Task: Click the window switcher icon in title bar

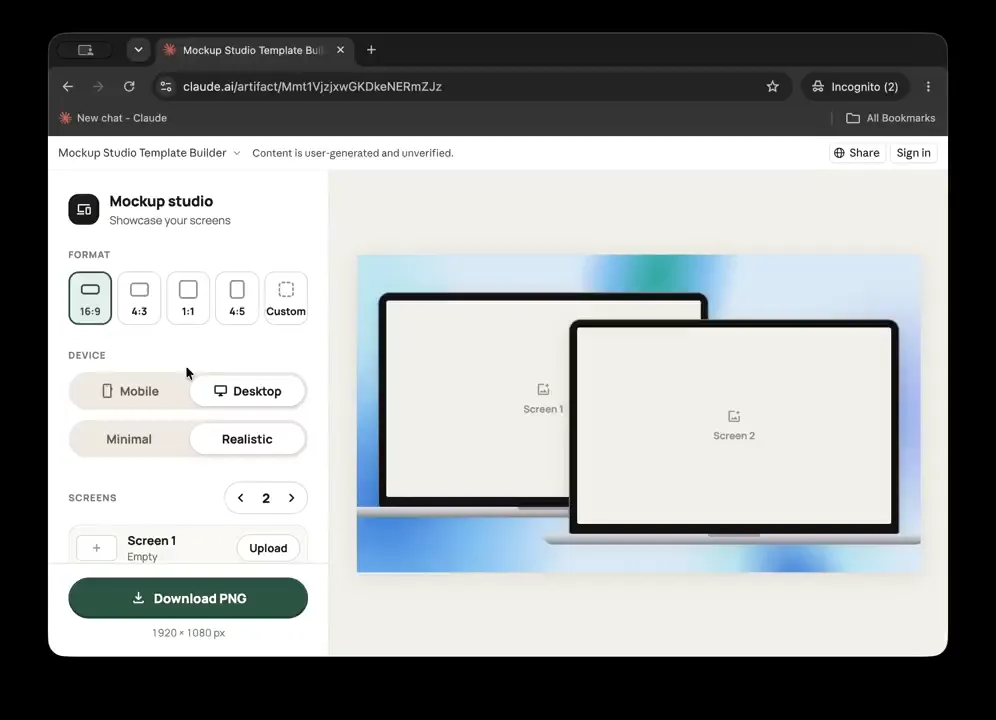Action: point(85,50)
